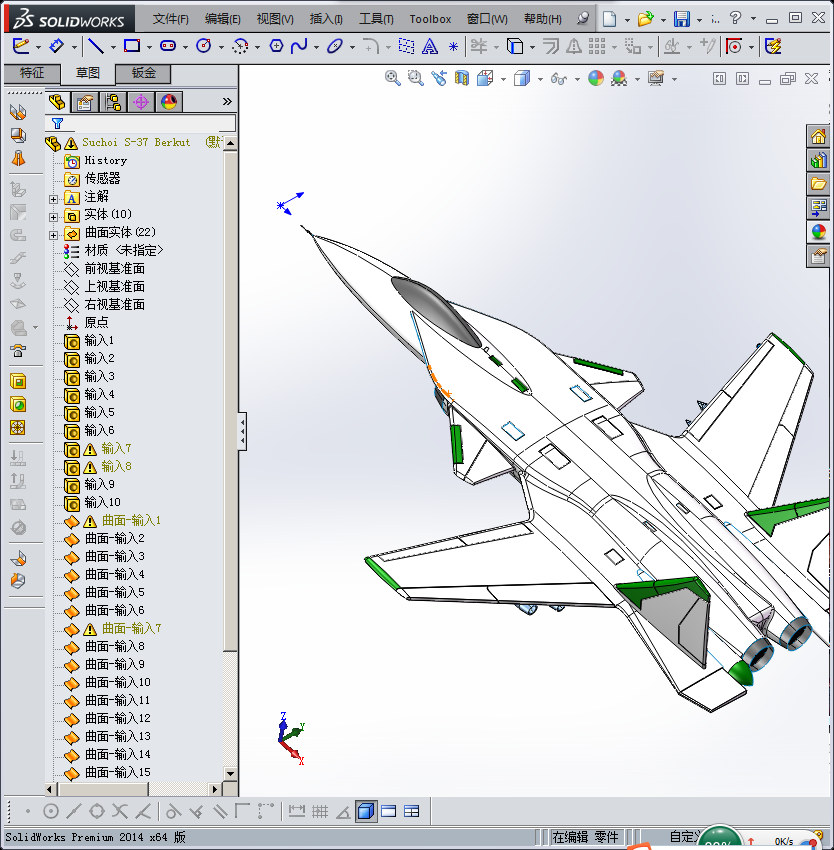834x850 pixels.
Task: Open the display style dropdown arrow
Action: coord(540,80)
